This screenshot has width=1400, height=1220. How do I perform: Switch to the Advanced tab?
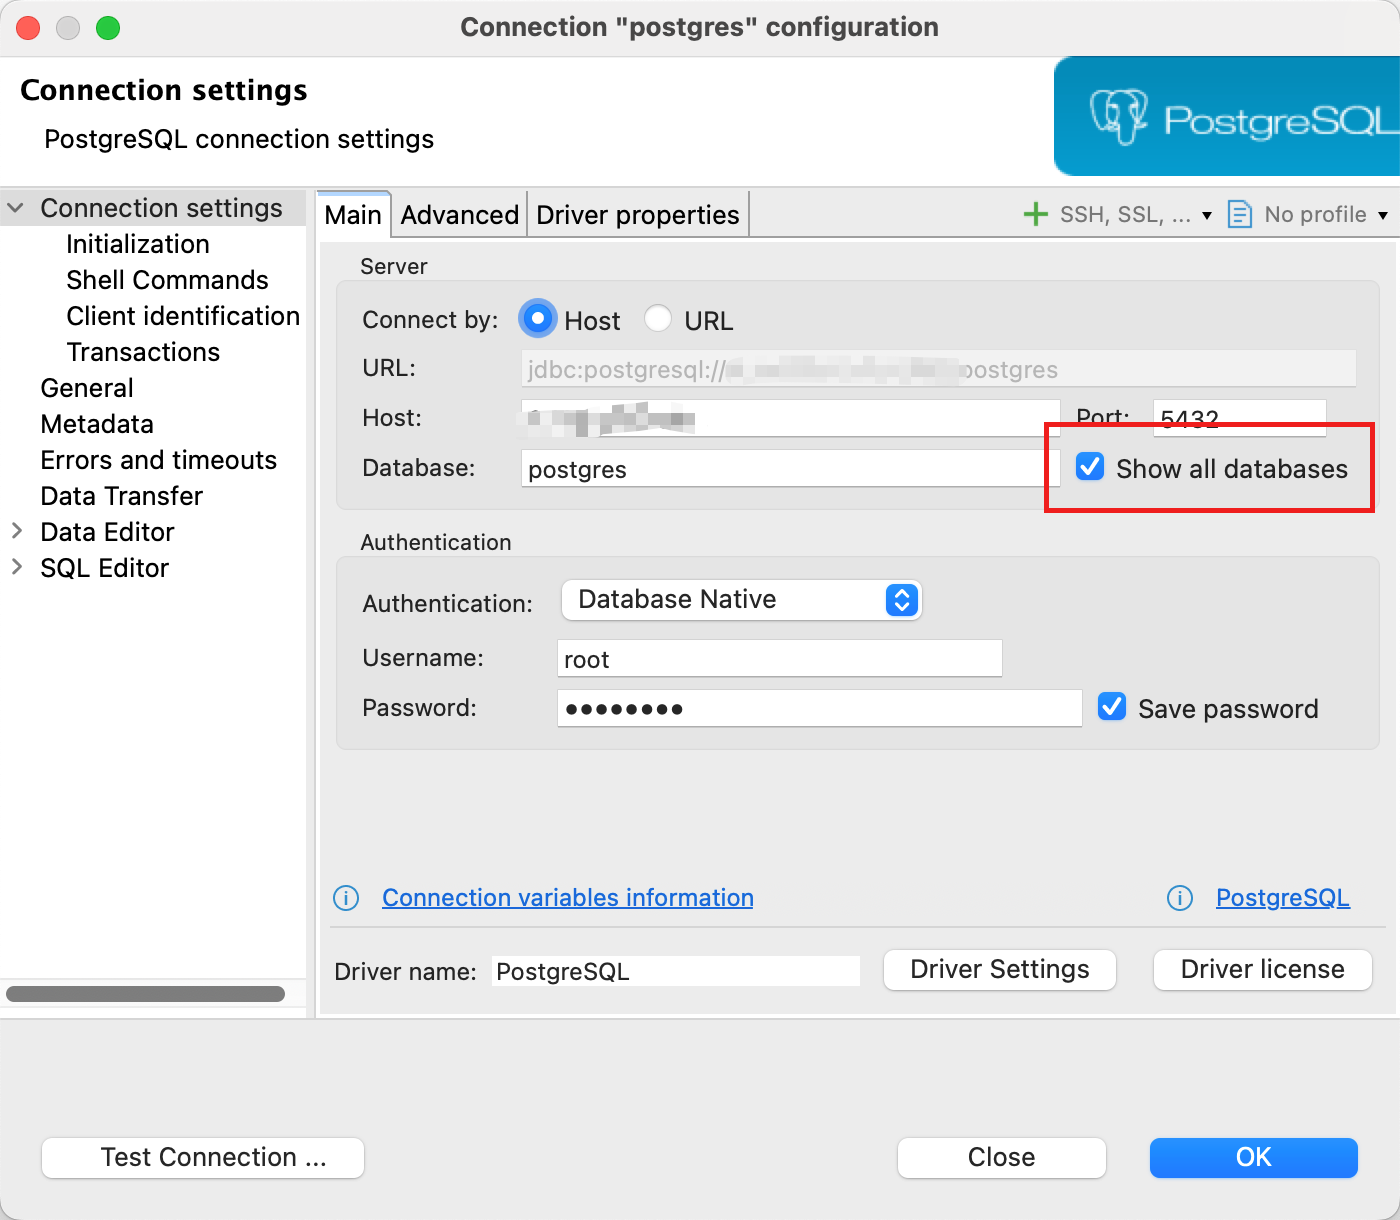pyautogui.click(x=460, y=215)
